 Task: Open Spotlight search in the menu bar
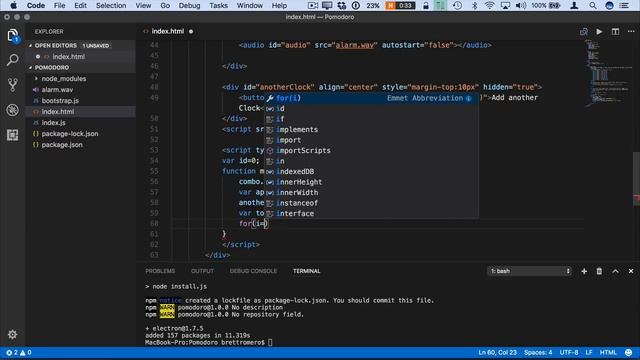coord(593,5)
